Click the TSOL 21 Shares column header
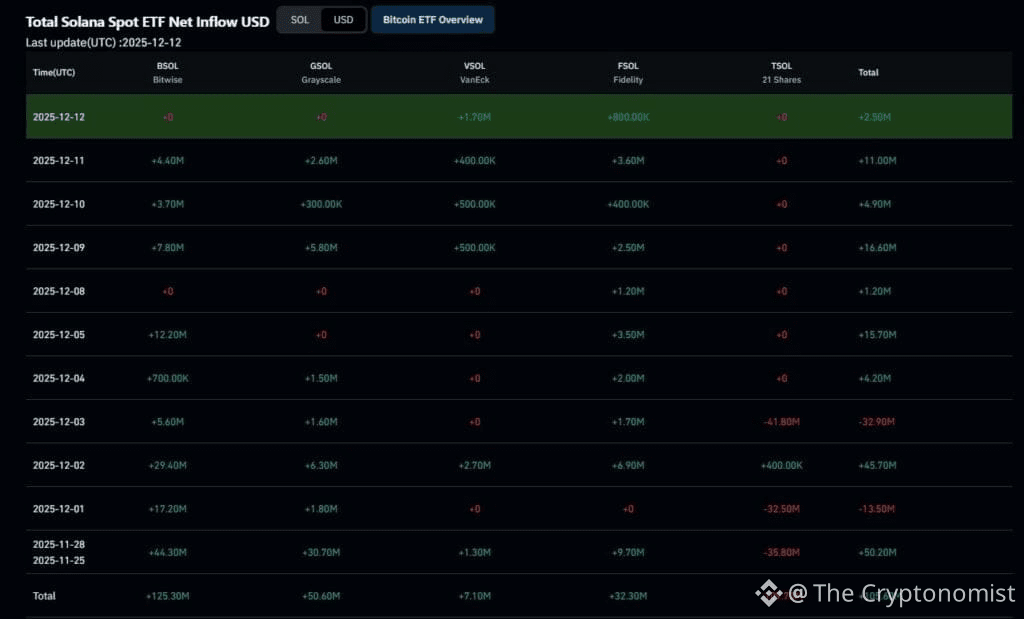This screenshot has height=619, width=1024. point(781,72)
